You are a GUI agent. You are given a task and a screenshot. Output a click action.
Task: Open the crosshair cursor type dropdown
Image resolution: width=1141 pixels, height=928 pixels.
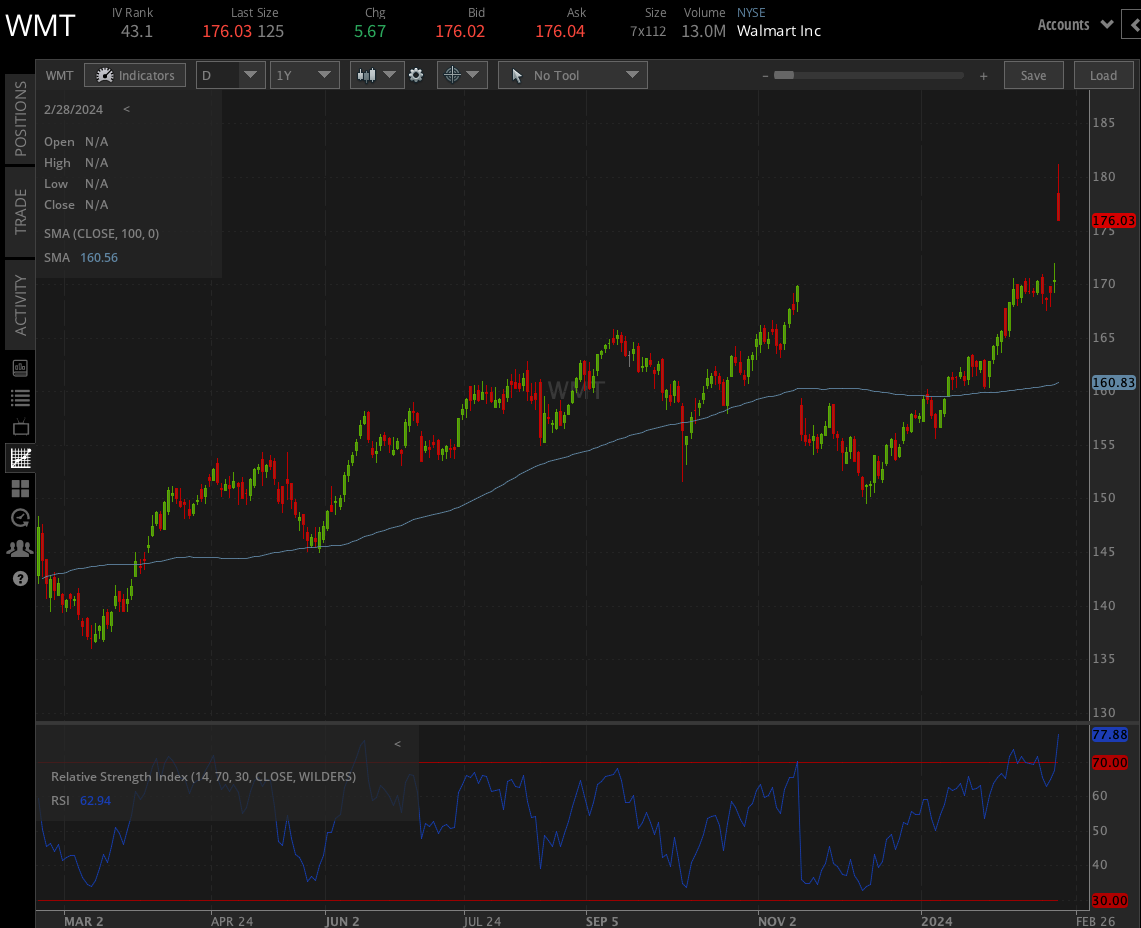click(461, 75)
